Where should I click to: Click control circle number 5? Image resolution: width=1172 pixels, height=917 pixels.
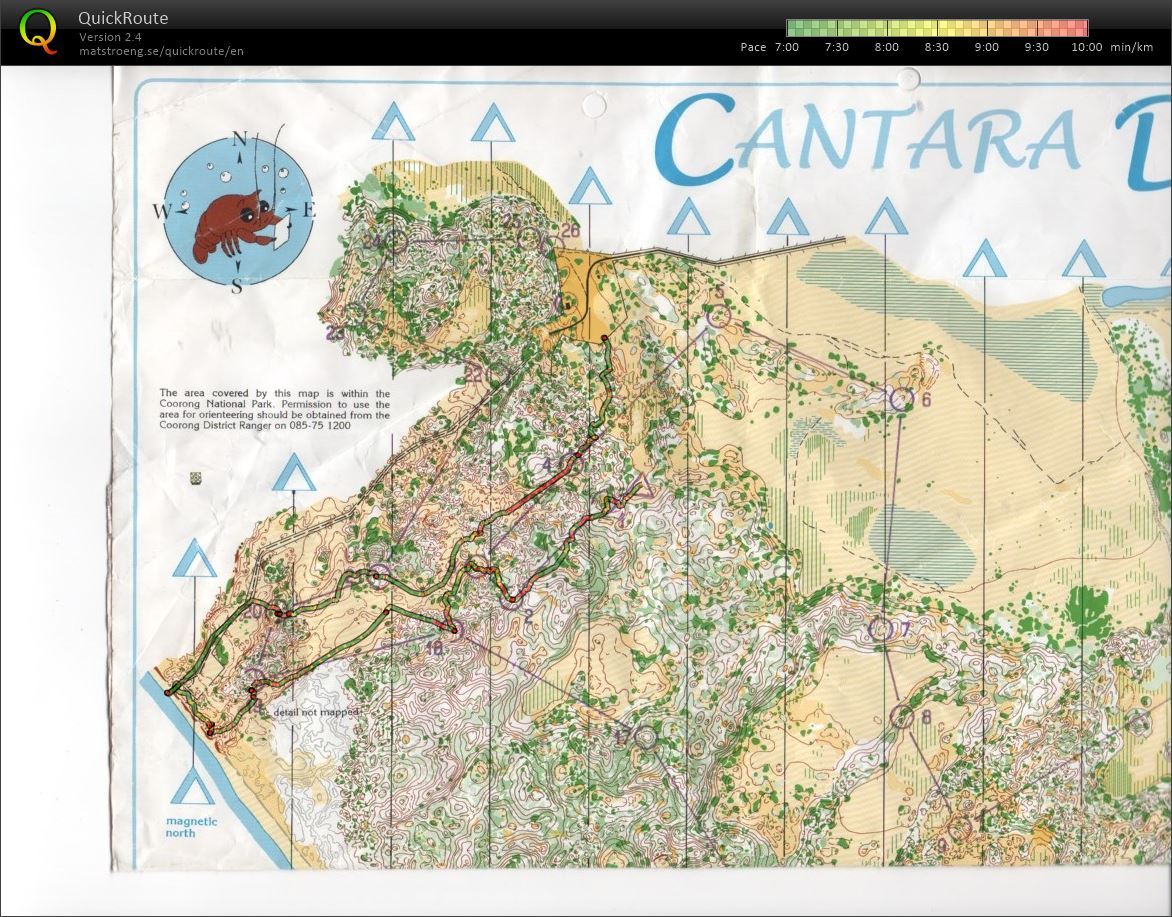tap(718, 316)
